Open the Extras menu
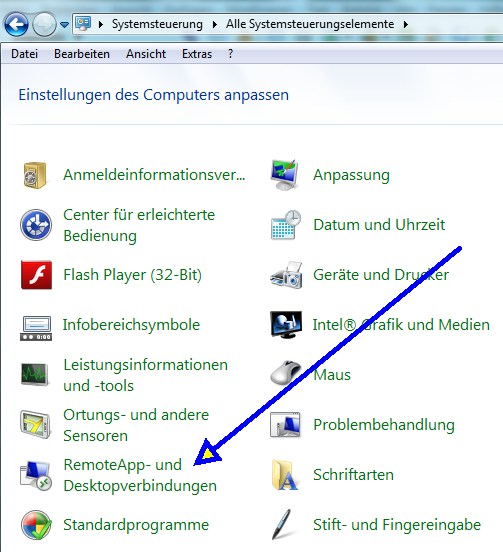Viewport: 503px width, 552px height. [x=197, y=54]
